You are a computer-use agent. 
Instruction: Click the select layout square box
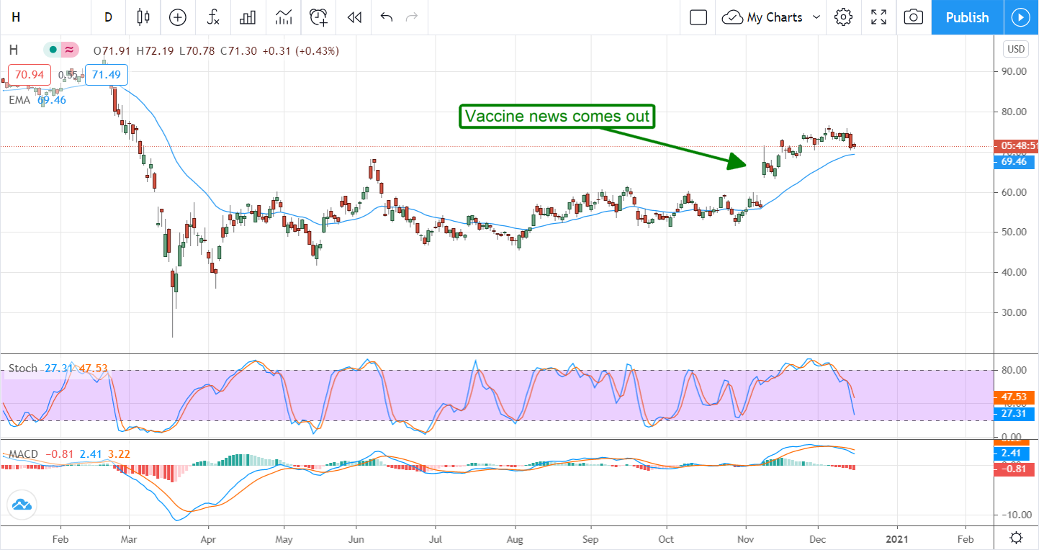pos(698,17)
